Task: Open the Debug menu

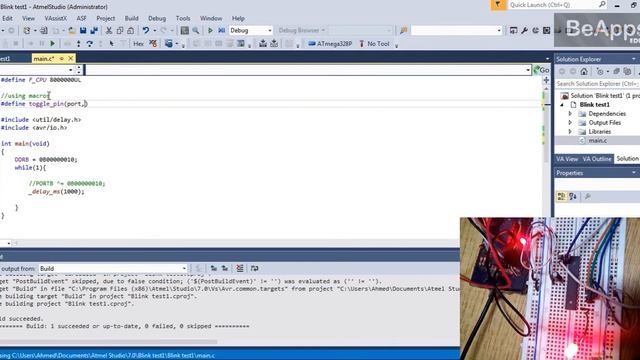Action: (157, 18)
